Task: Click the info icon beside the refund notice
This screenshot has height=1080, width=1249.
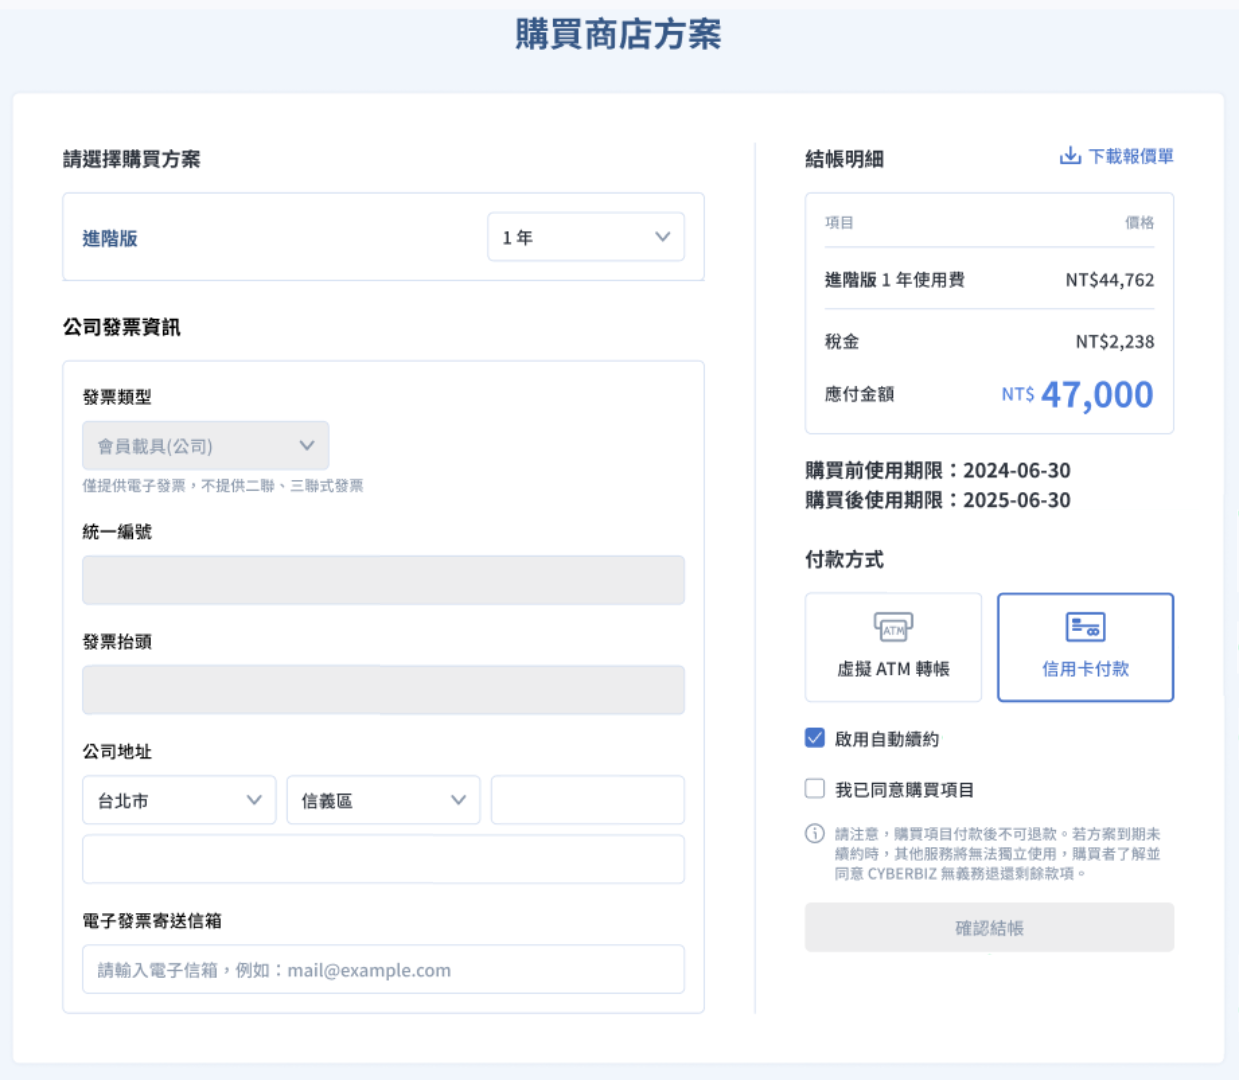Action: coord(815,834)
